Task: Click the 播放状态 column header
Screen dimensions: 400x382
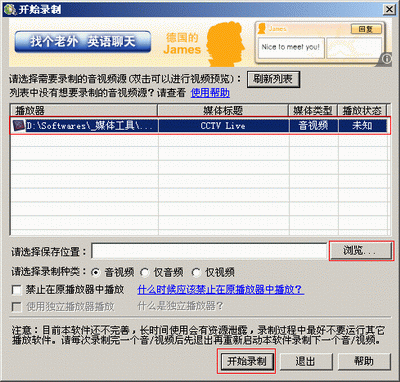Action: [x=362, y=110]
